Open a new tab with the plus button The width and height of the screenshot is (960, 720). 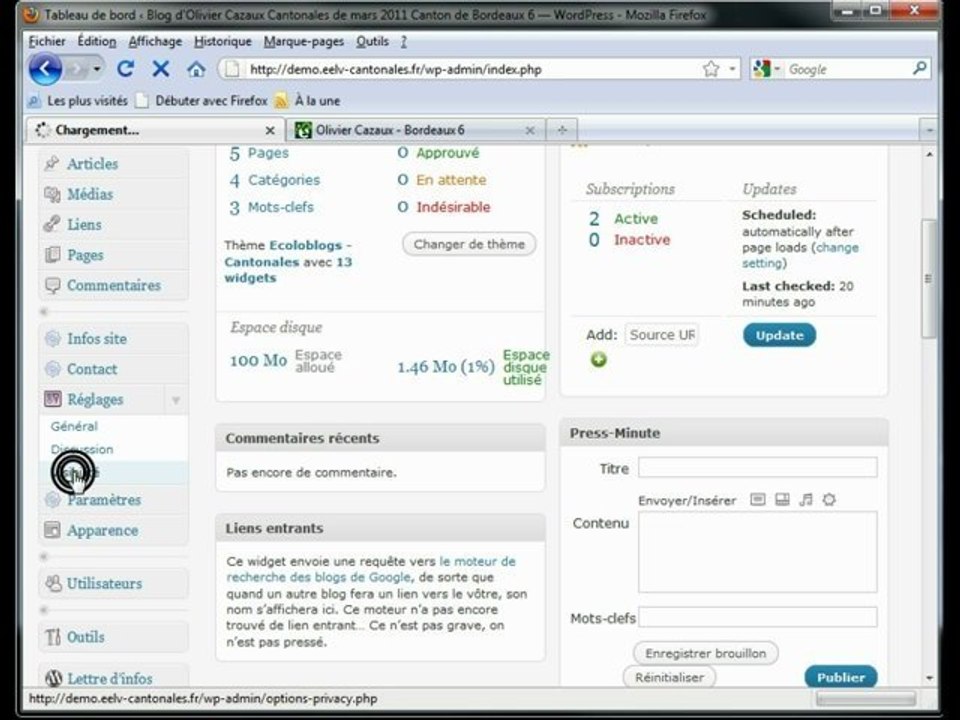click(x=562, y=130)
